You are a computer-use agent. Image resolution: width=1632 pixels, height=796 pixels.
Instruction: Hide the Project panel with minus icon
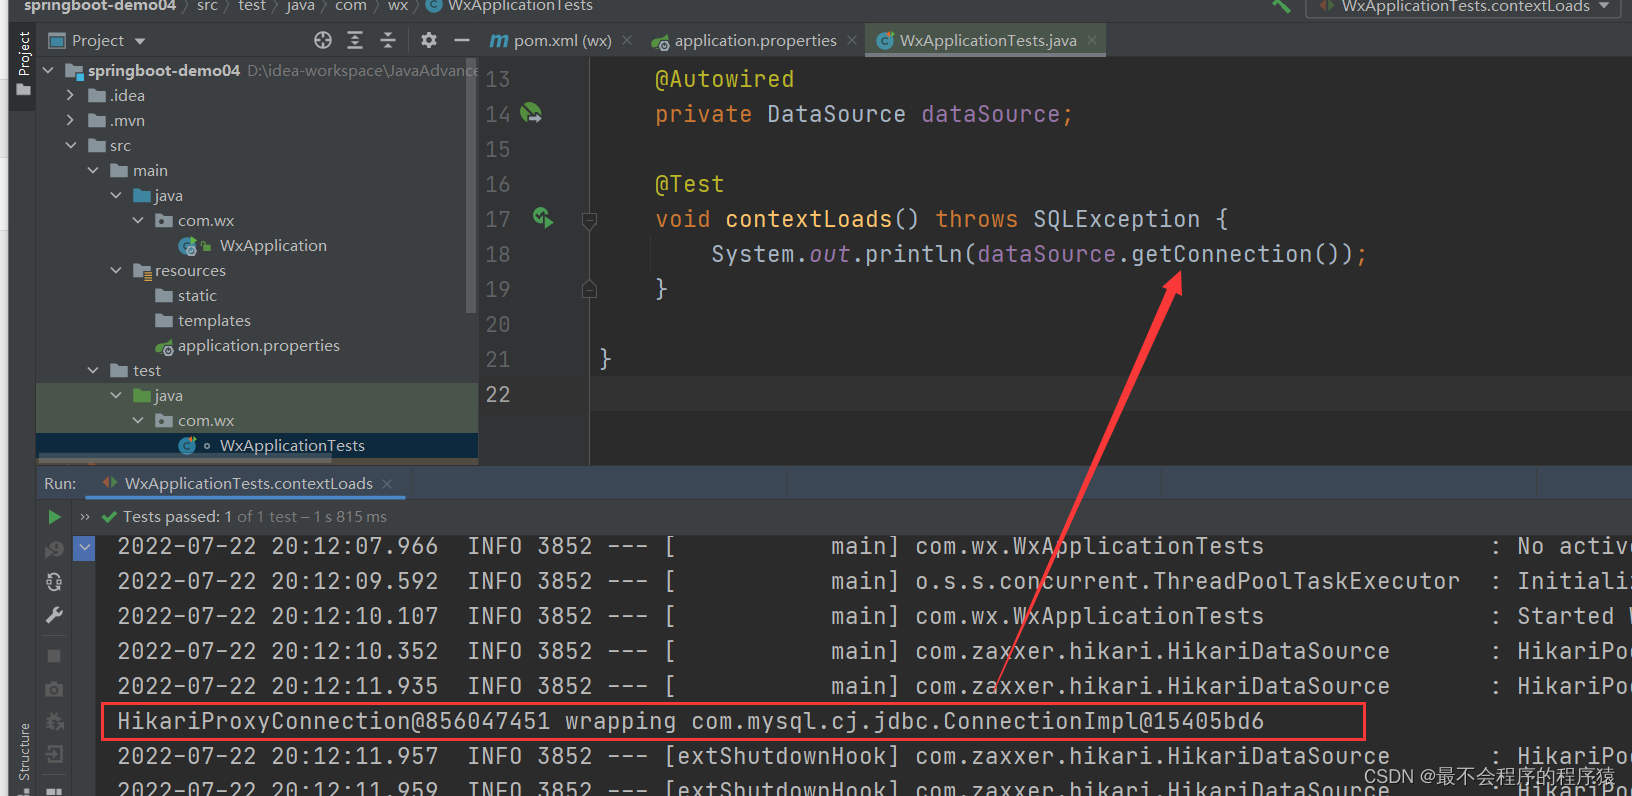[461, 40]
